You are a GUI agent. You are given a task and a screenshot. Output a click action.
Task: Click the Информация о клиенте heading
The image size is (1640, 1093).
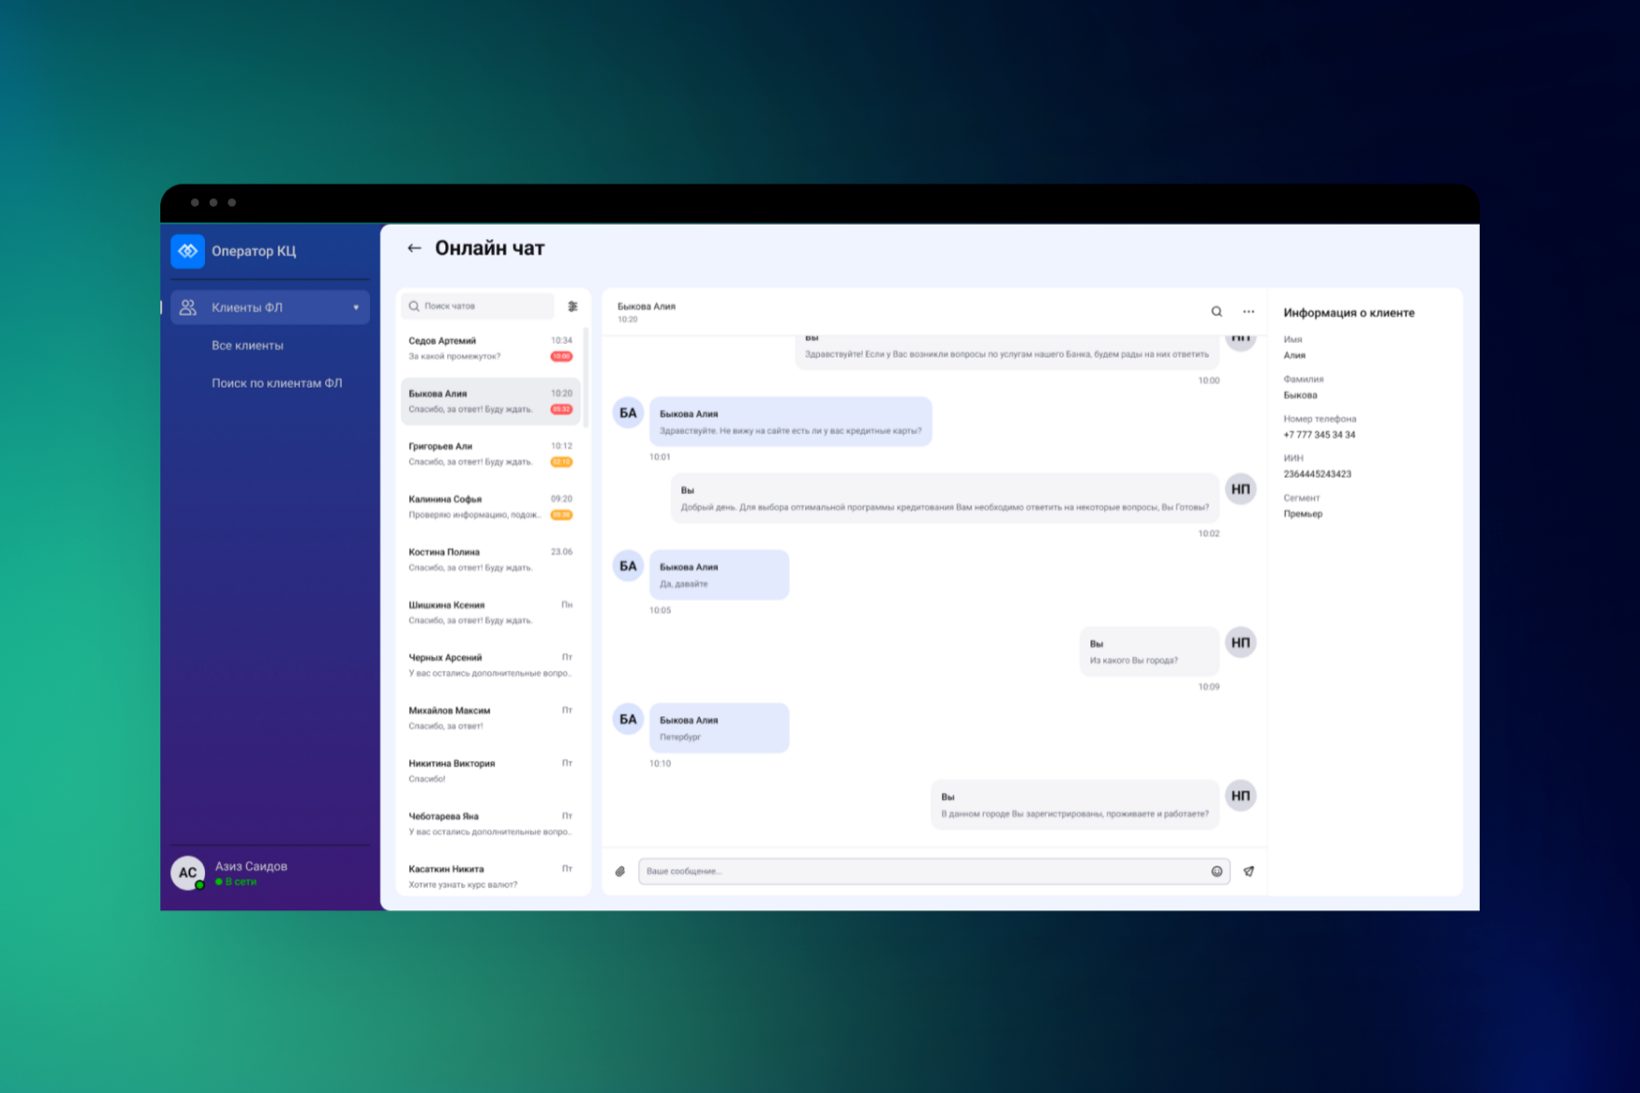click(x=1349, y=313)
